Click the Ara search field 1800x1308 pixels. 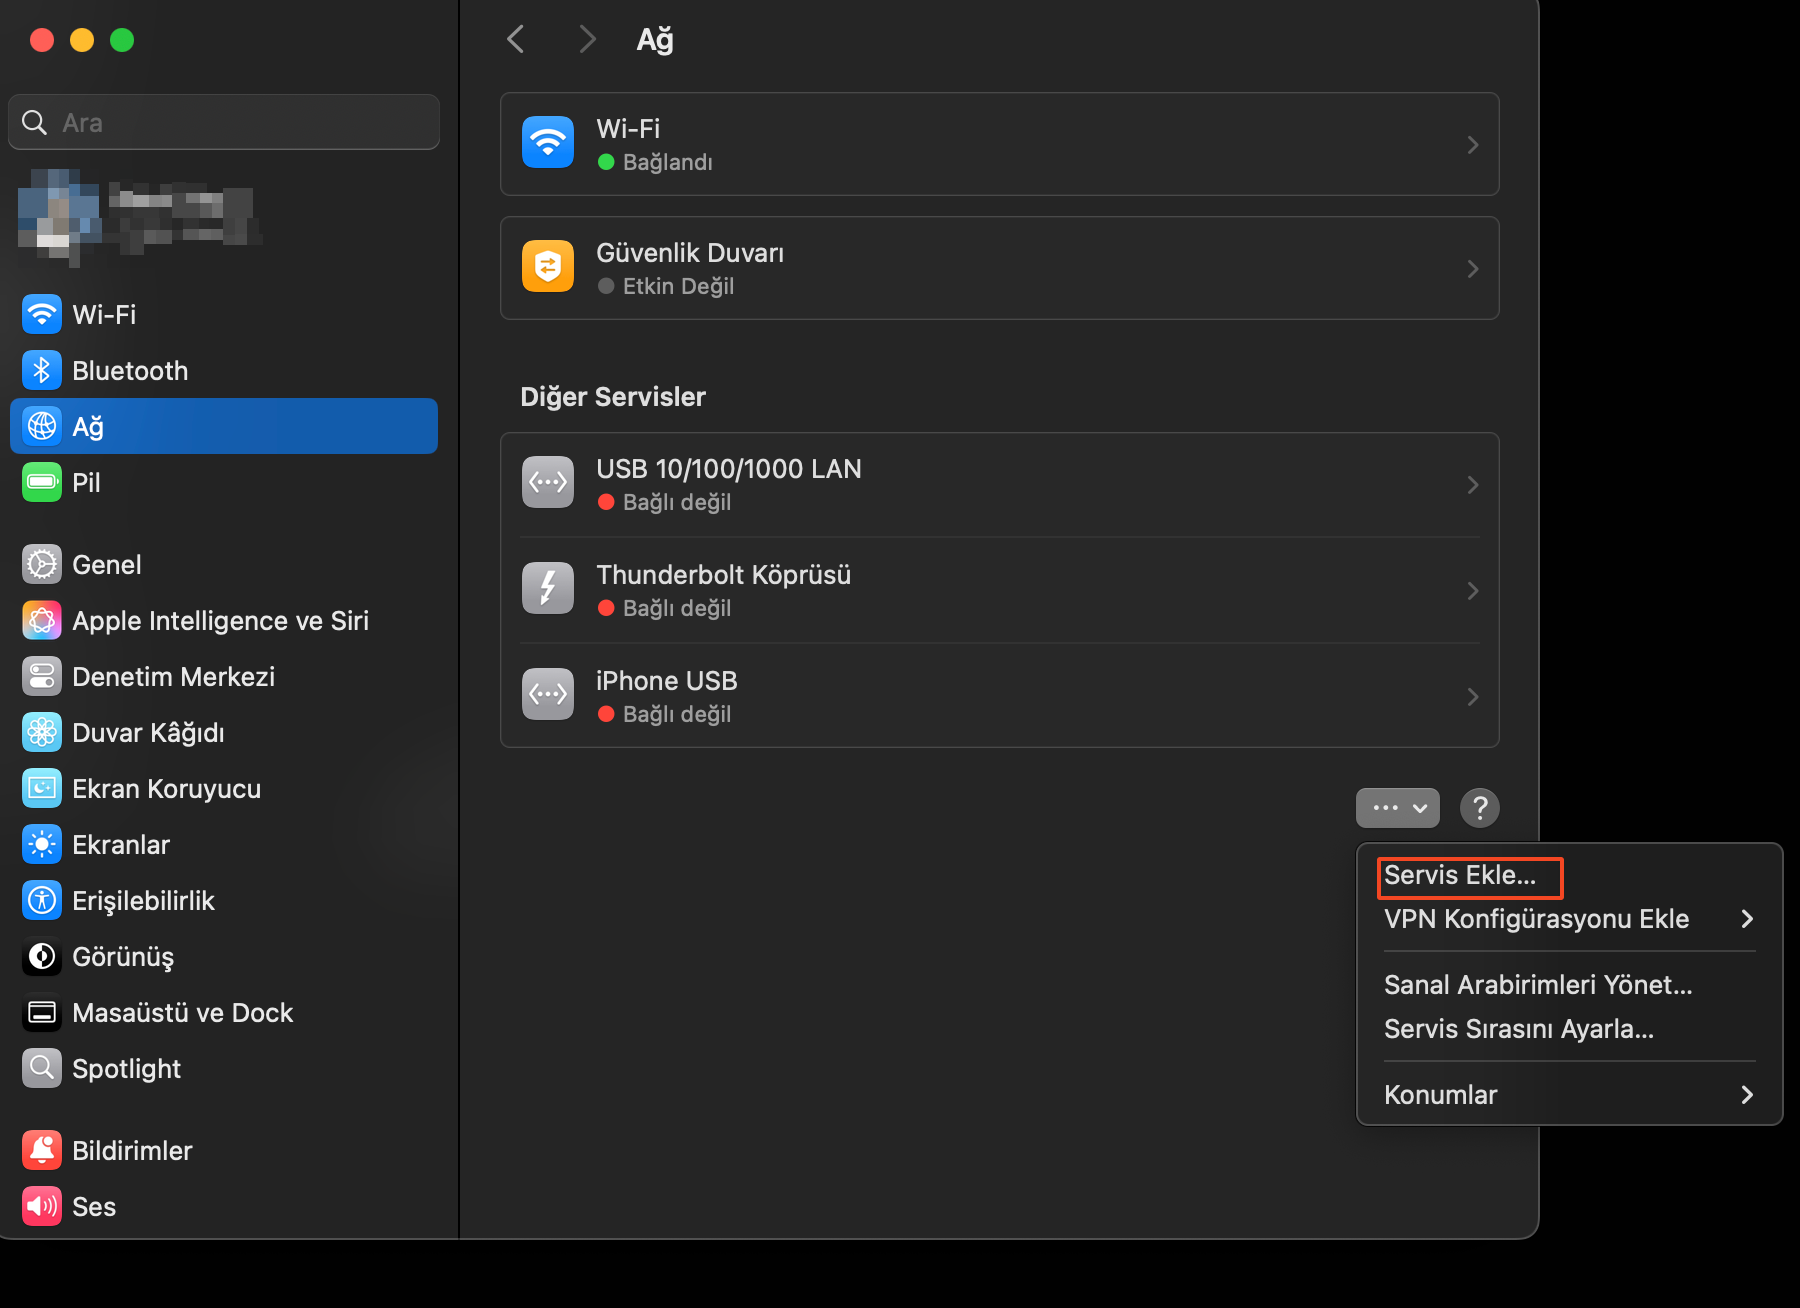click(224, 122)
